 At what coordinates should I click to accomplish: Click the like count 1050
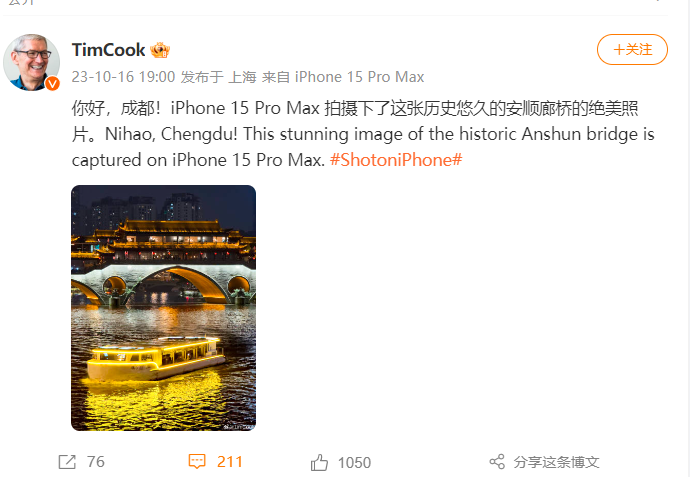[354, 462]
